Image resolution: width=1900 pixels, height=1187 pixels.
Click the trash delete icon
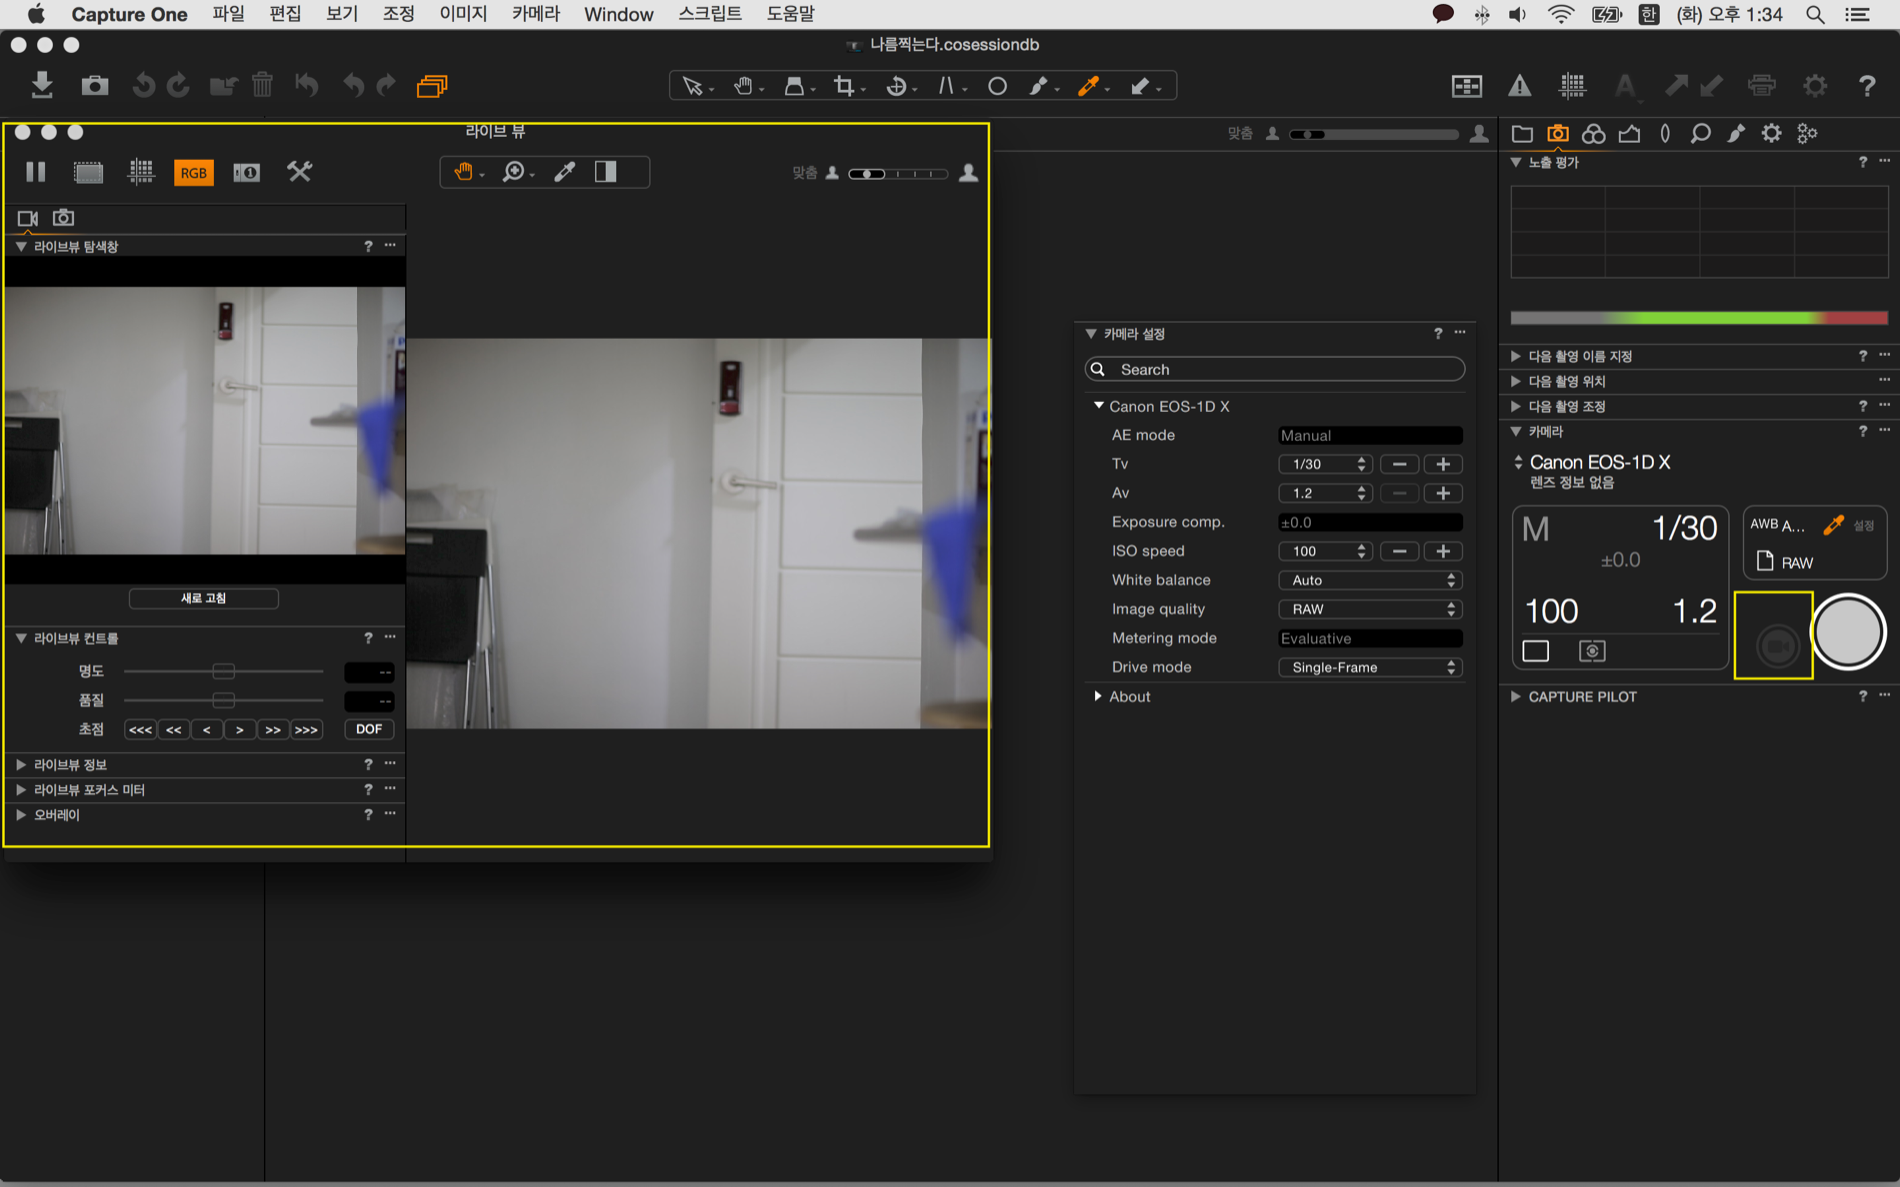tap(262, 86)
